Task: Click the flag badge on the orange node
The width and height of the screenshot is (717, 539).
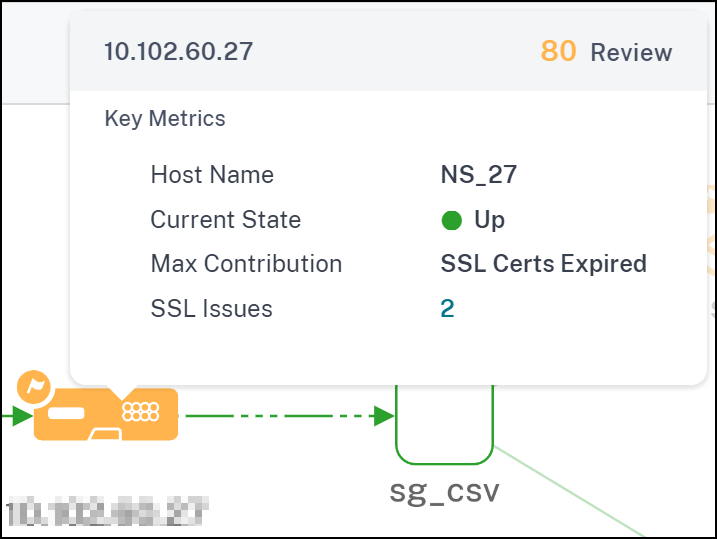Action: [35, 387]
